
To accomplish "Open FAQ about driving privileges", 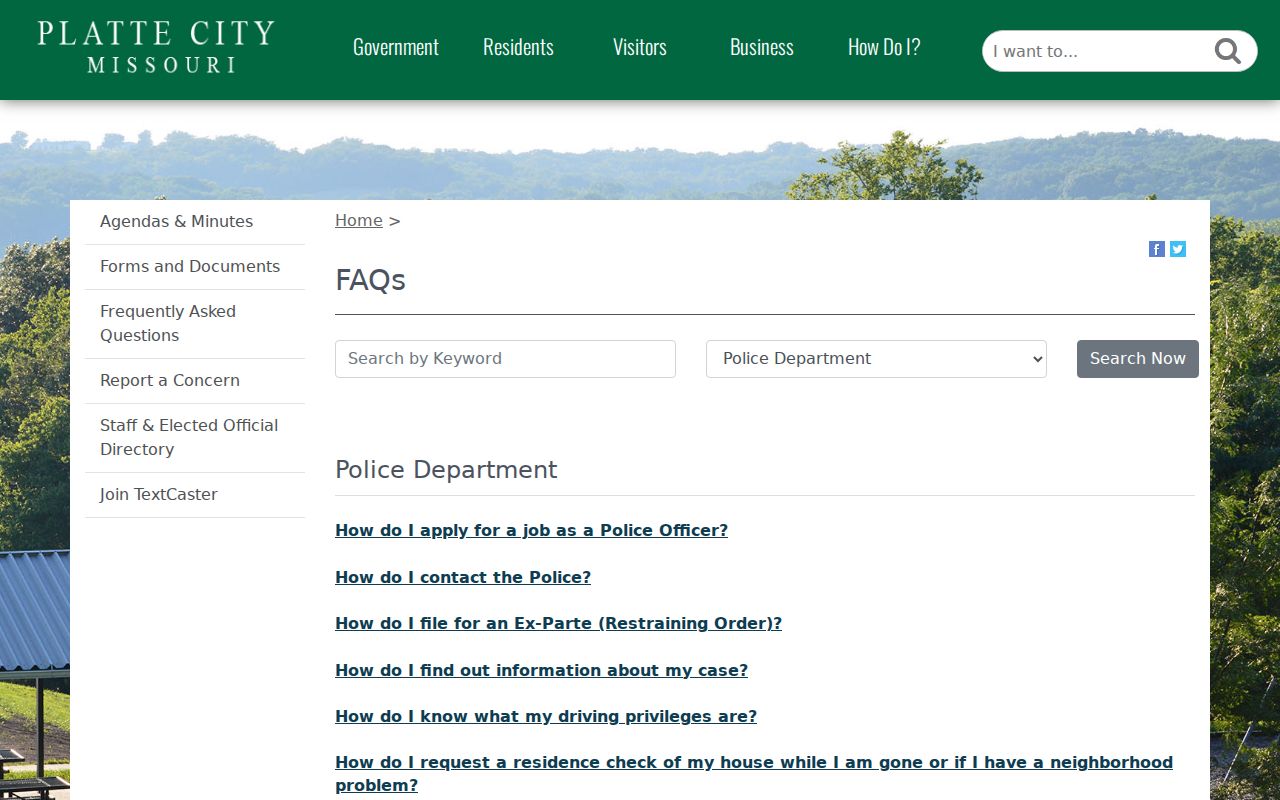I will click(x=546, y=717).
